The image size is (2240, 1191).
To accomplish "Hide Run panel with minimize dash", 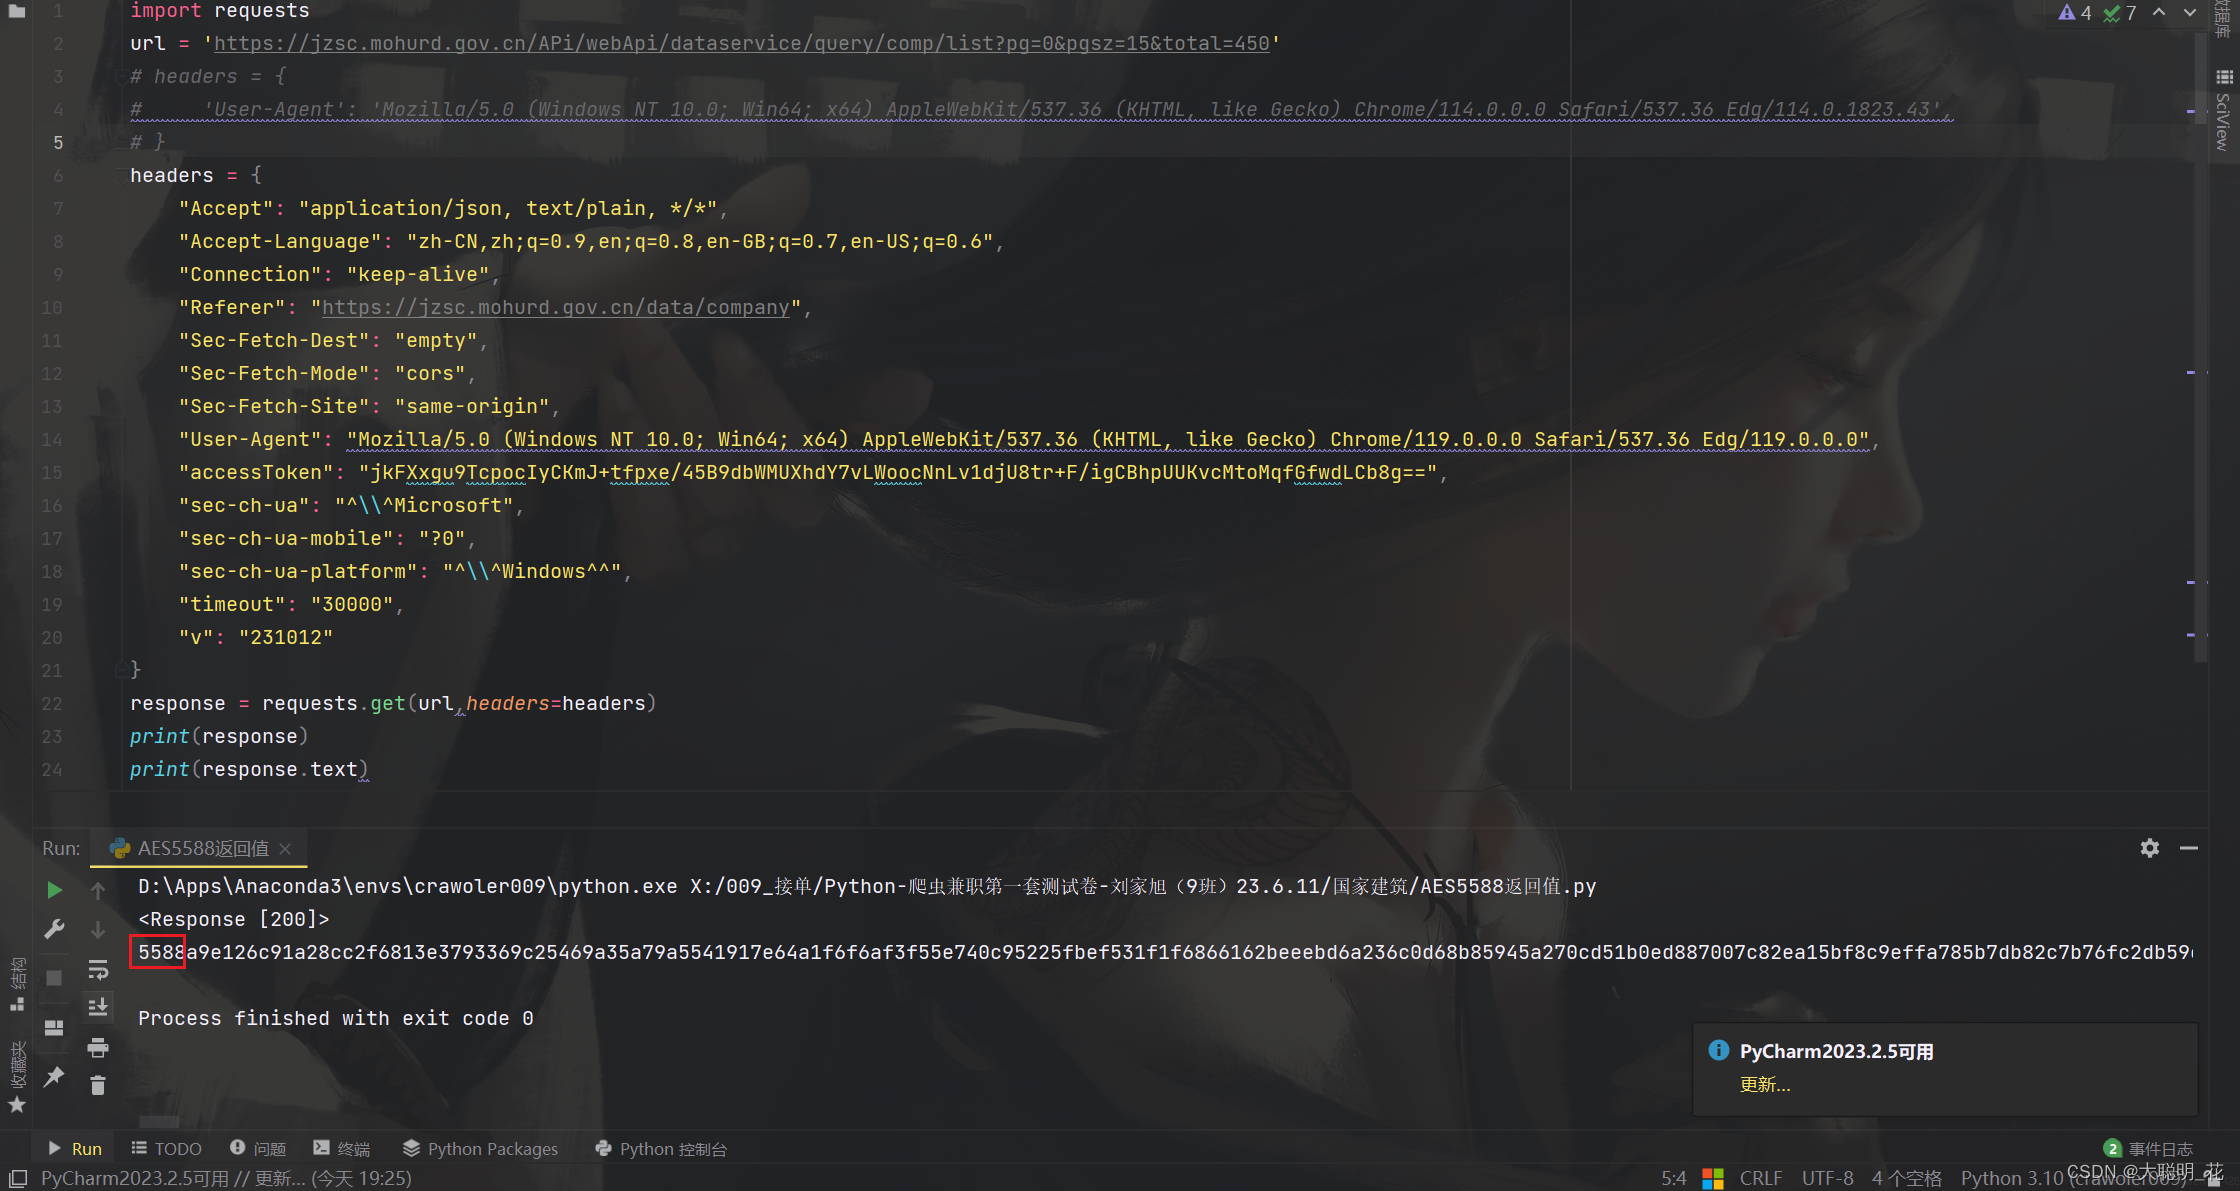I will click(x=2189, y=848).
